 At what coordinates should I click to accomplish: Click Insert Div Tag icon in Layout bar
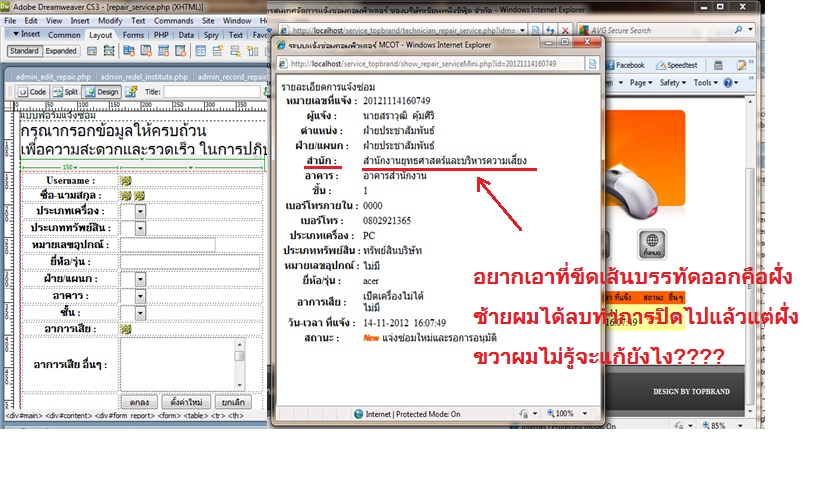(92, 51)
